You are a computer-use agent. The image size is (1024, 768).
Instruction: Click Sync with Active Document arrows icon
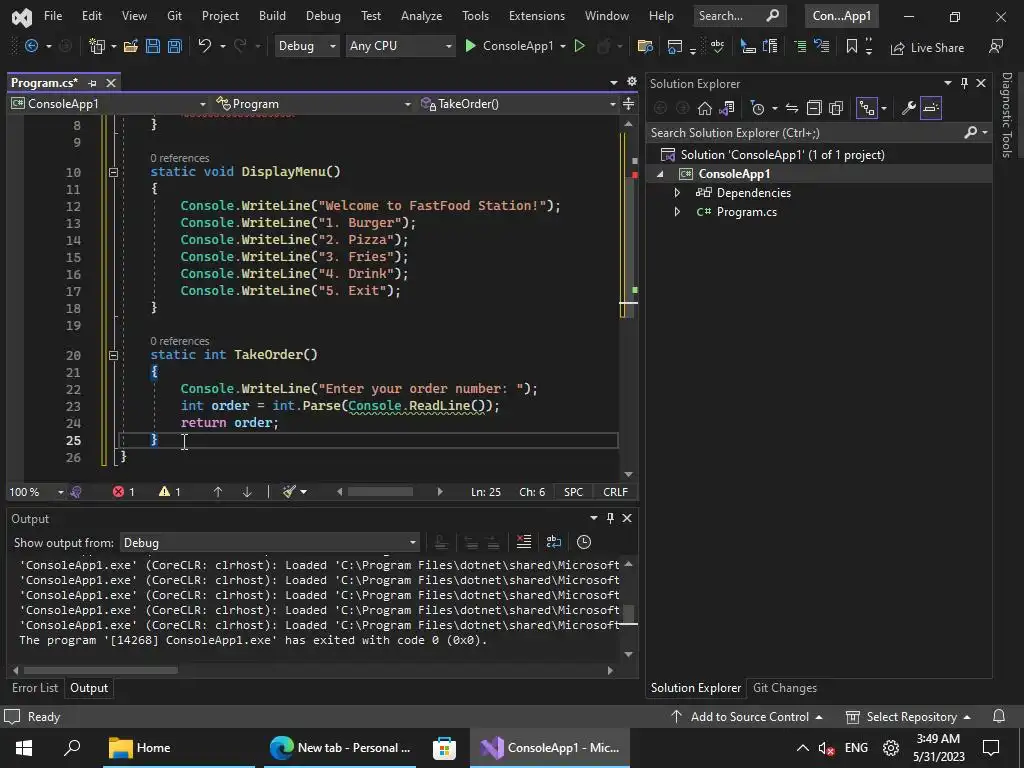792,108
